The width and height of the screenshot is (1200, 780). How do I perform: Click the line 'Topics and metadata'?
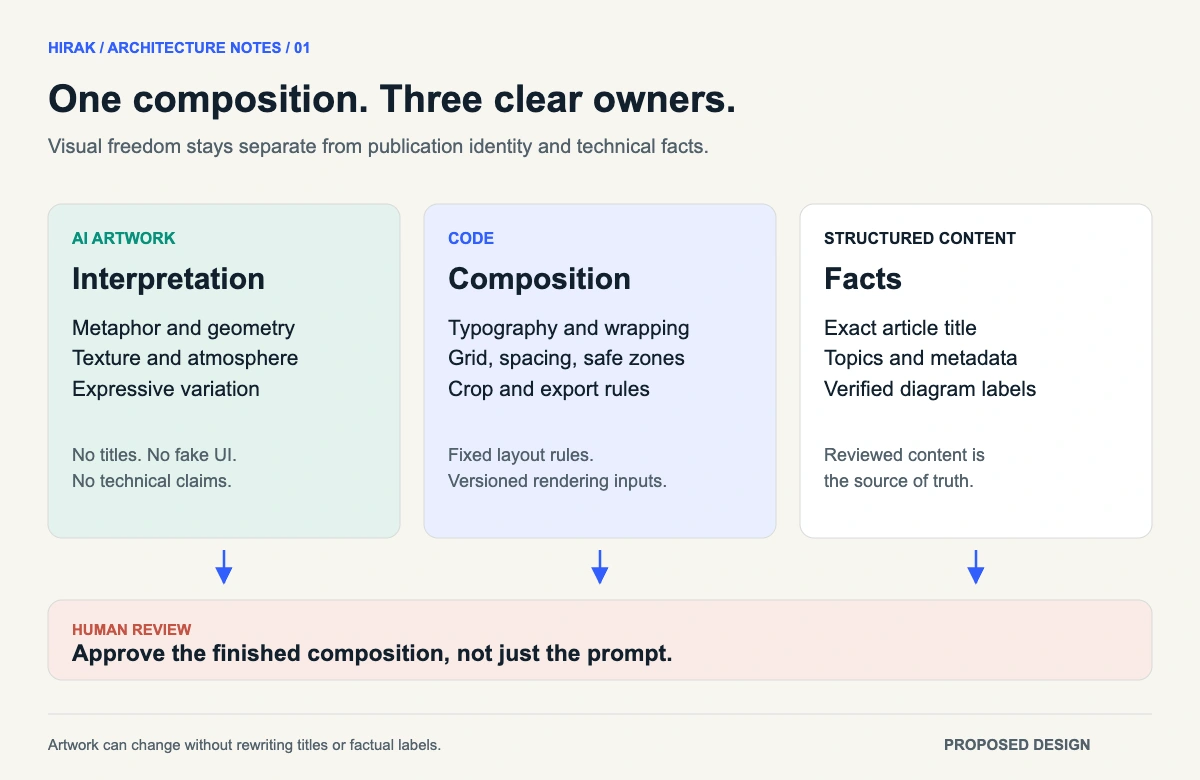click(x=920, y=358)
